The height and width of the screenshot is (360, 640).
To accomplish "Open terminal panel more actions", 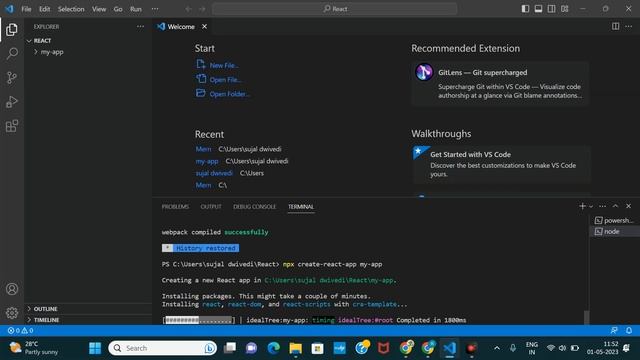I will tap(602, 206).
